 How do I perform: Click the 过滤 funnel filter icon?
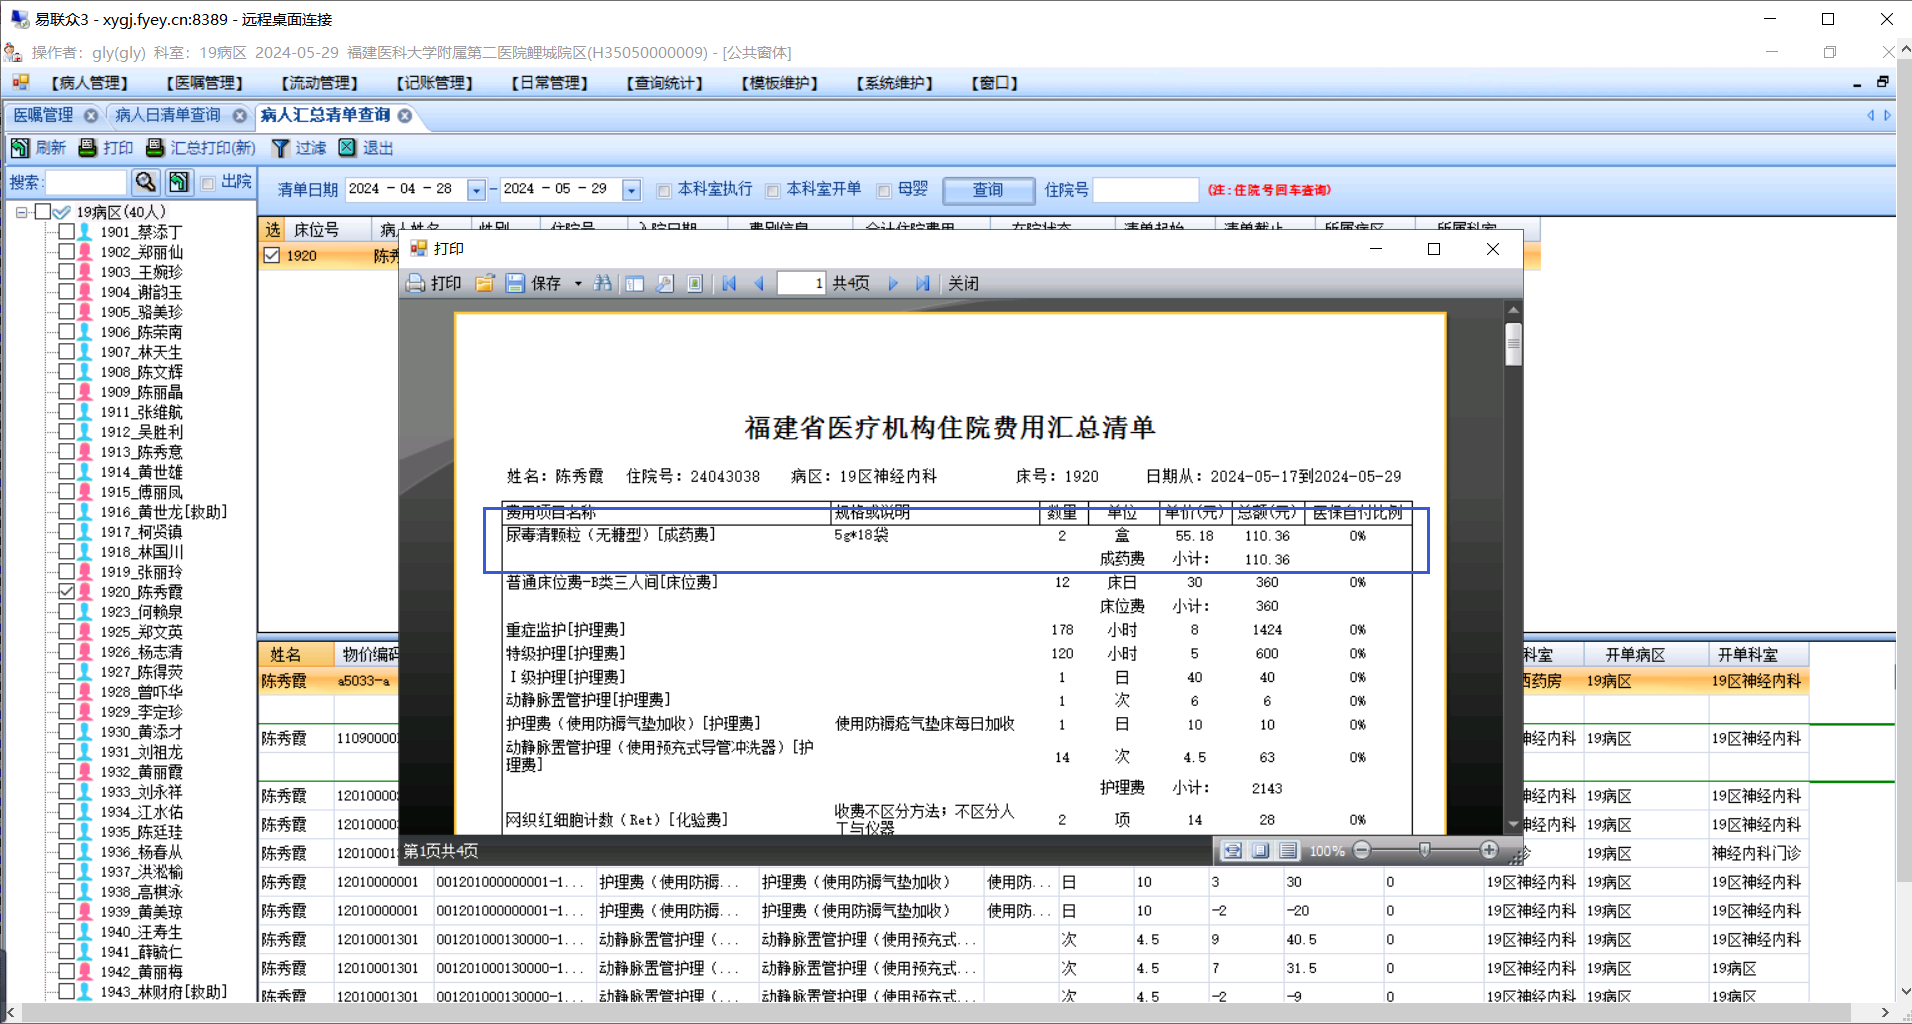pos(281,148)
